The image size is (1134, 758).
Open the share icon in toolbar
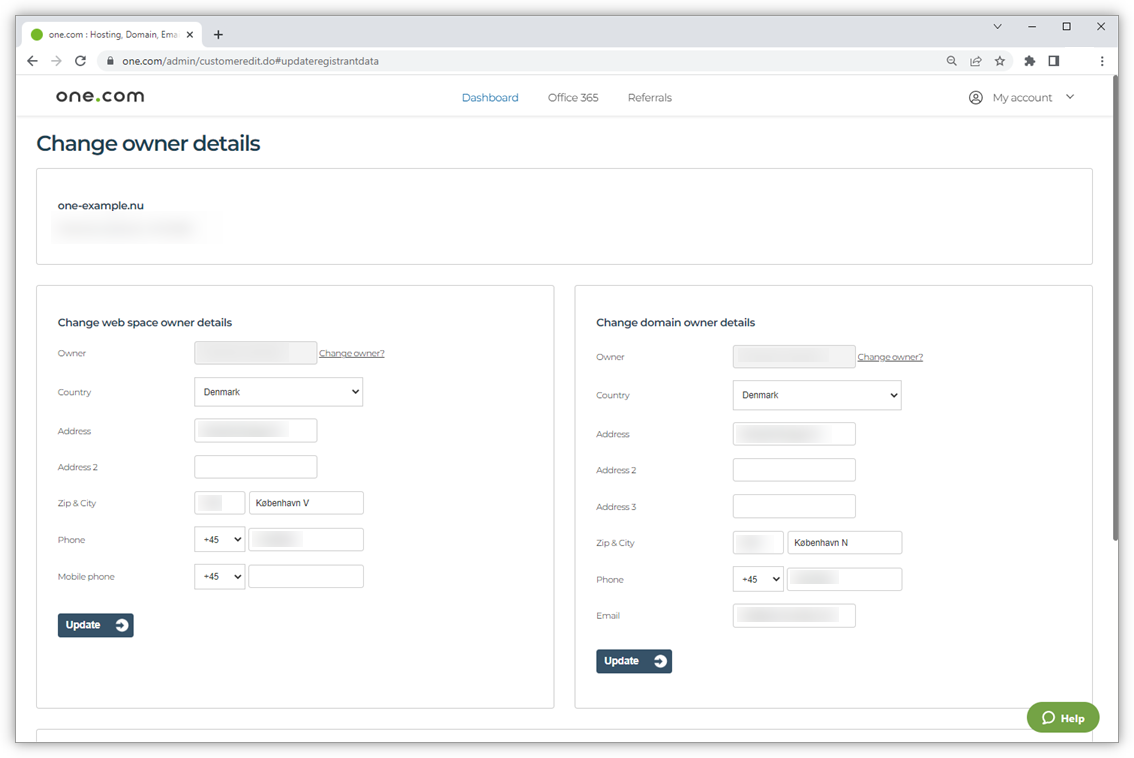pyautogui.click(x=975, y=60)
